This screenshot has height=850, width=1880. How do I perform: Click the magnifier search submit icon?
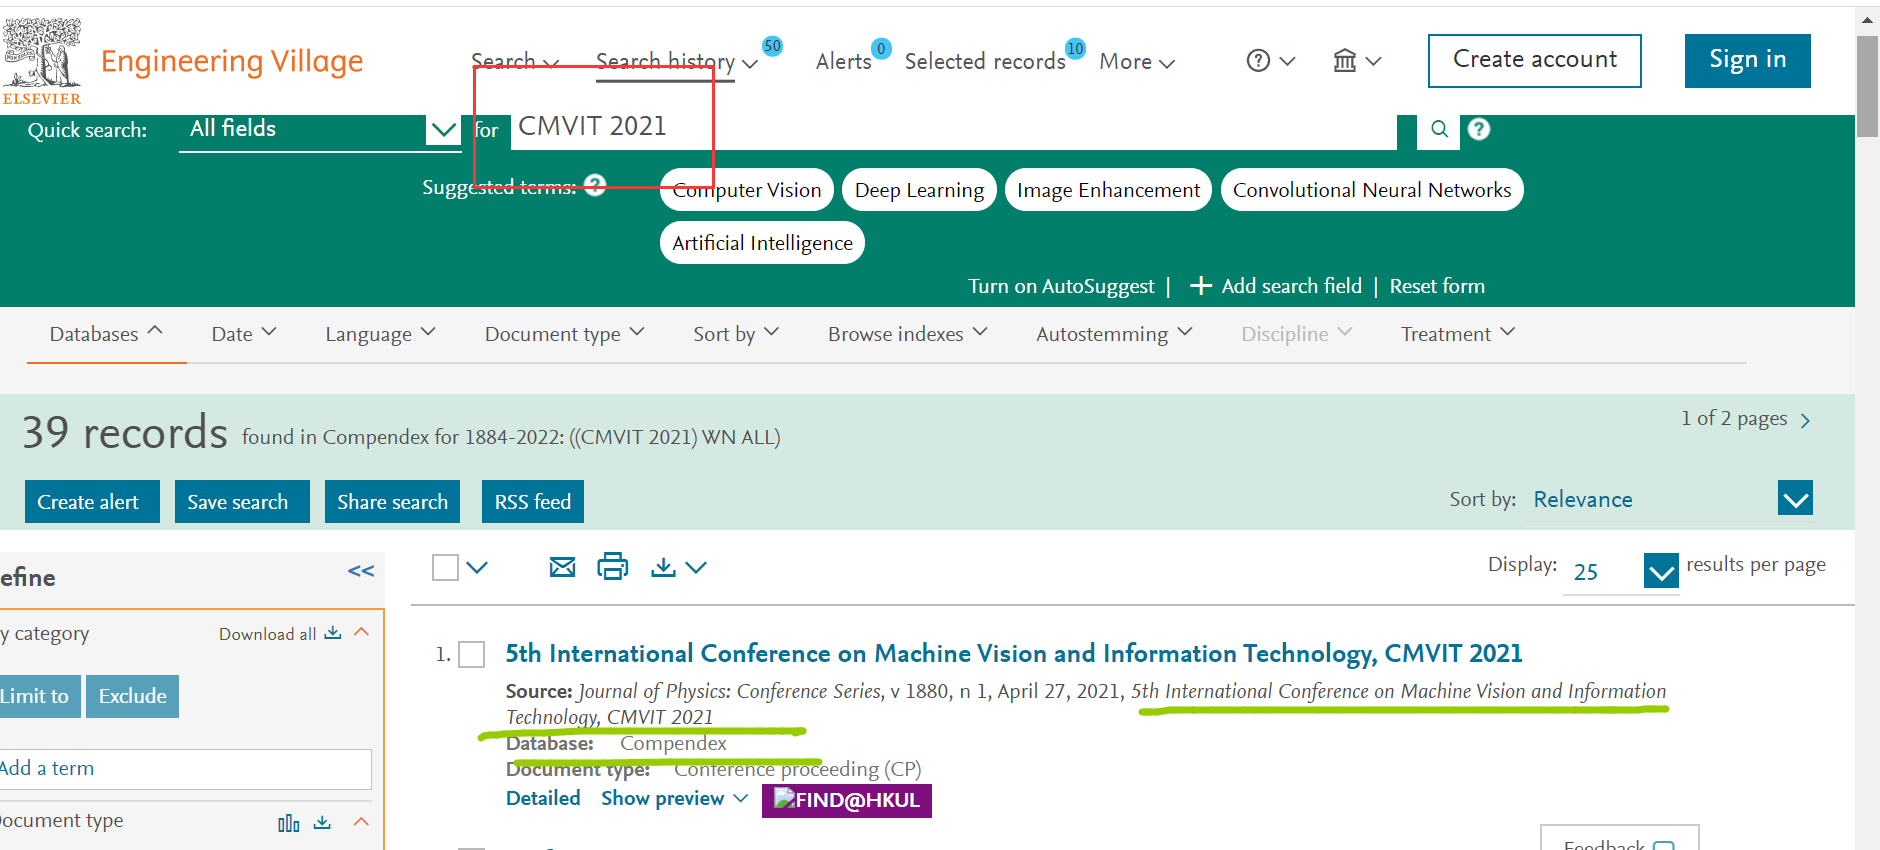point(1439,129)
